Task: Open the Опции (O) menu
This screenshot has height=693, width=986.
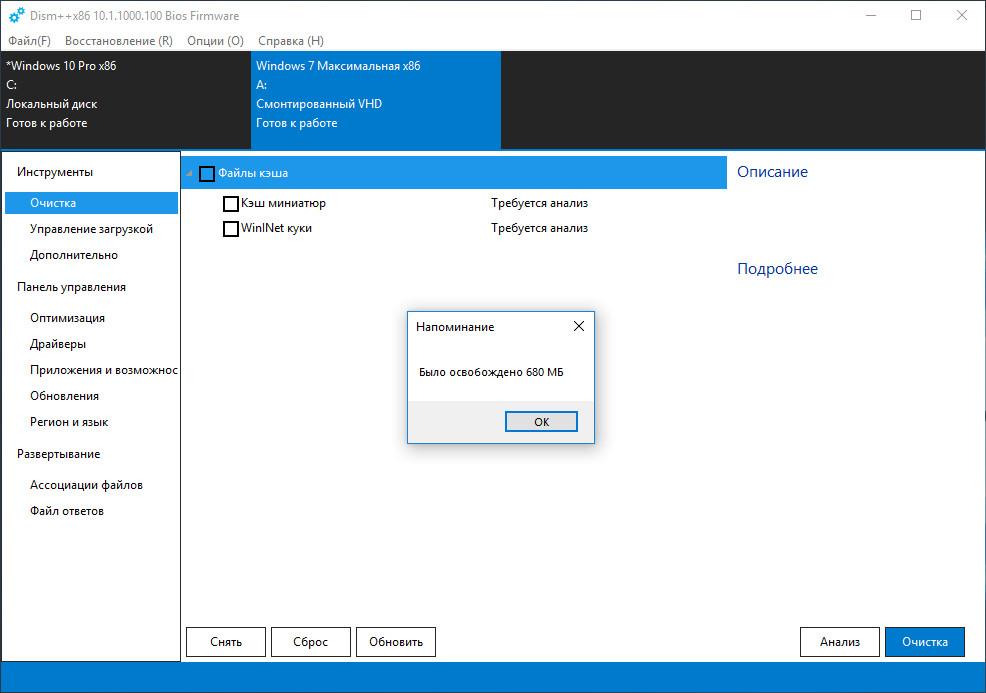Action: tap(215, 41)
